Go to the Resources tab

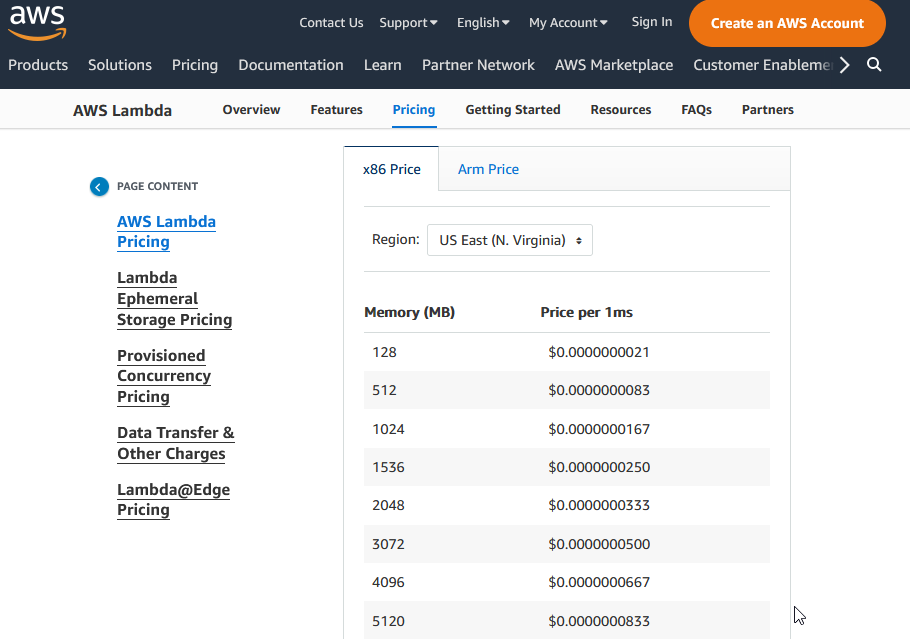click(x=621, y=110)
